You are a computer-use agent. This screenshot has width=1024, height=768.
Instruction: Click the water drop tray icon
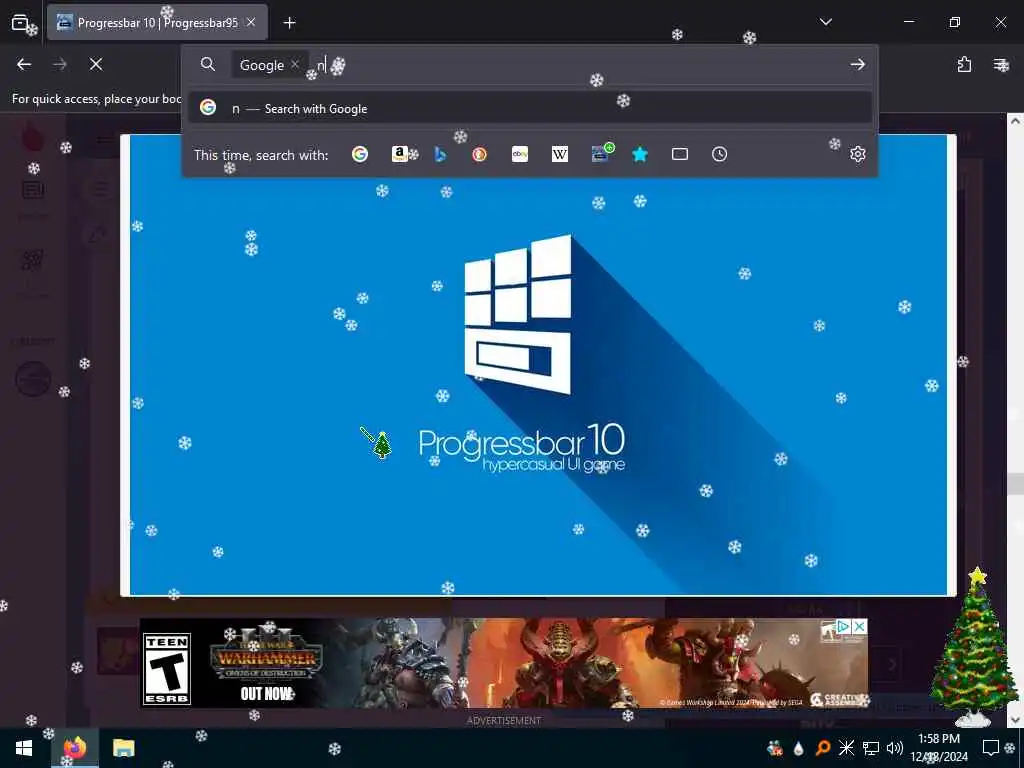798,748
